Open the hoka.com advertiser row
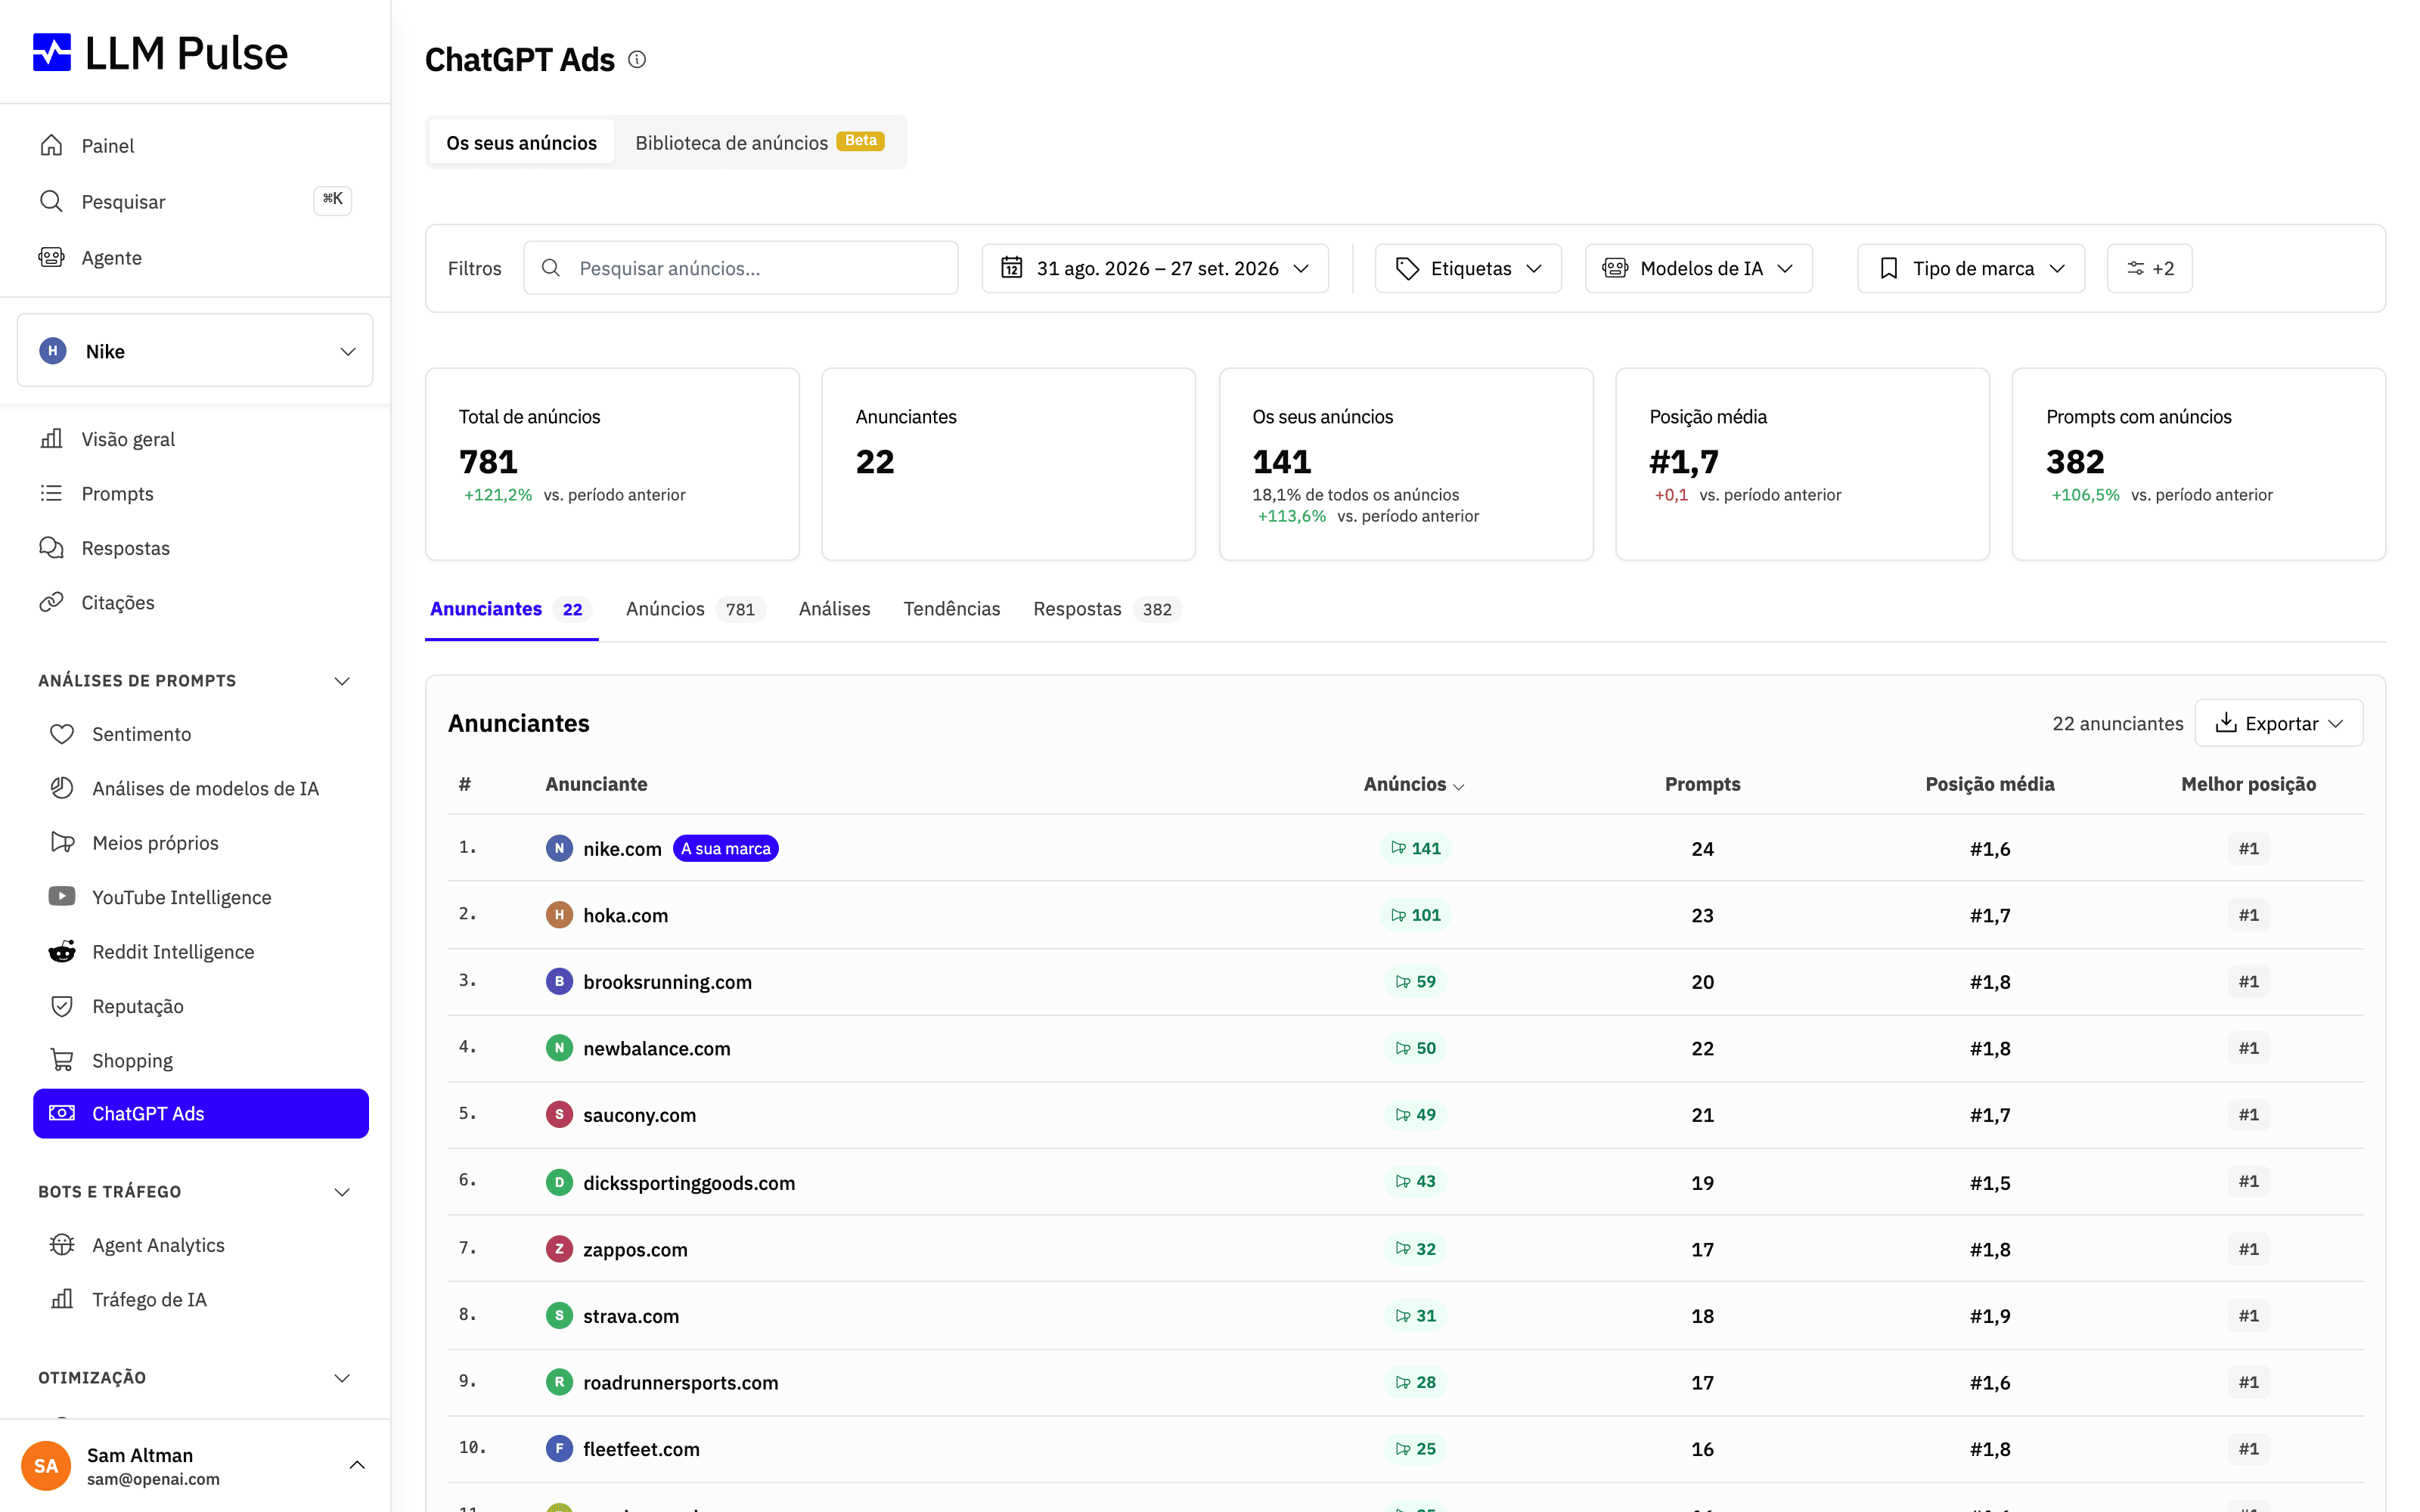Viewport: 2420px width, 1512px height. (1405, 914)
